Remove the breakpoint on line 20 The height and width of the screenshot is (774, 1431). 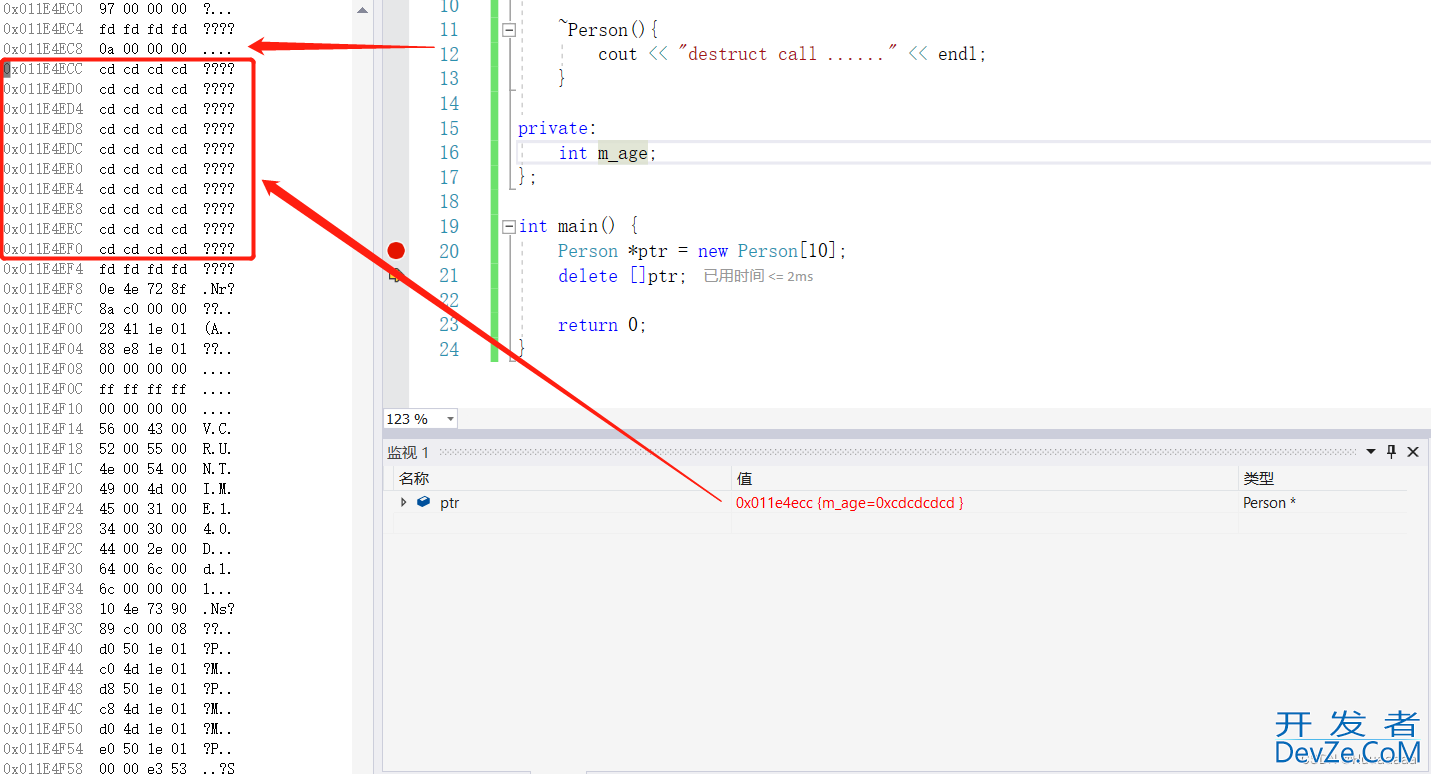pos(396,251)
